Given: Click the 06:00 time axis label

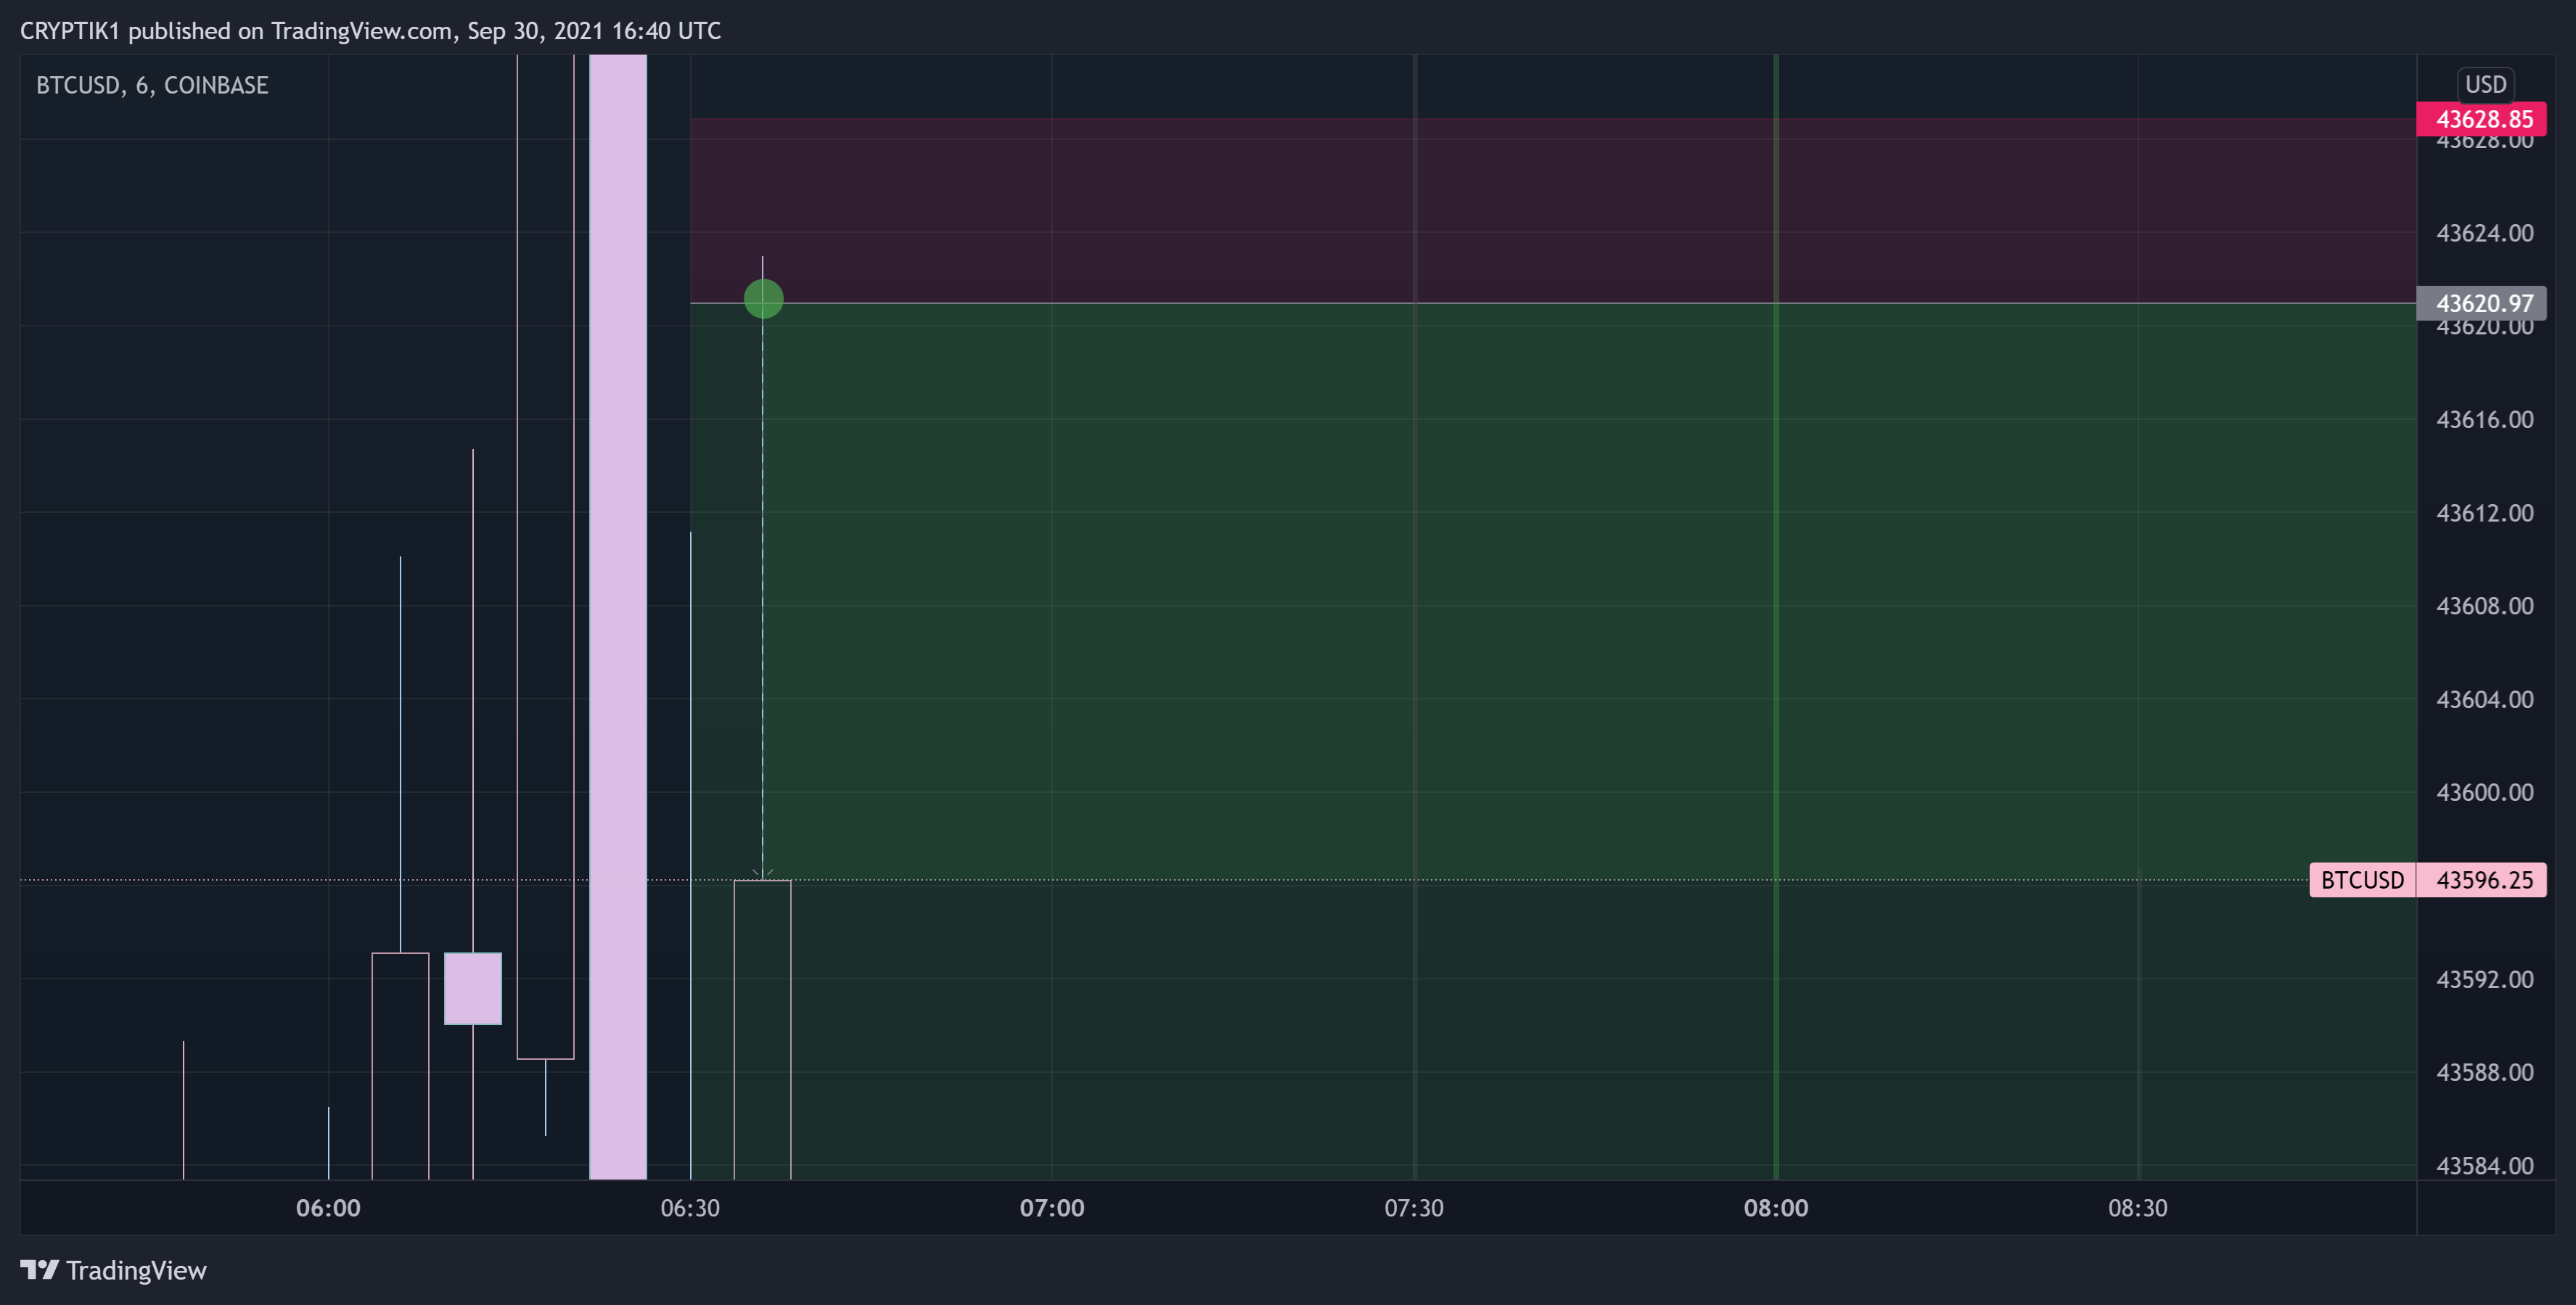Looking at the screenshot, I should 328,1208.
